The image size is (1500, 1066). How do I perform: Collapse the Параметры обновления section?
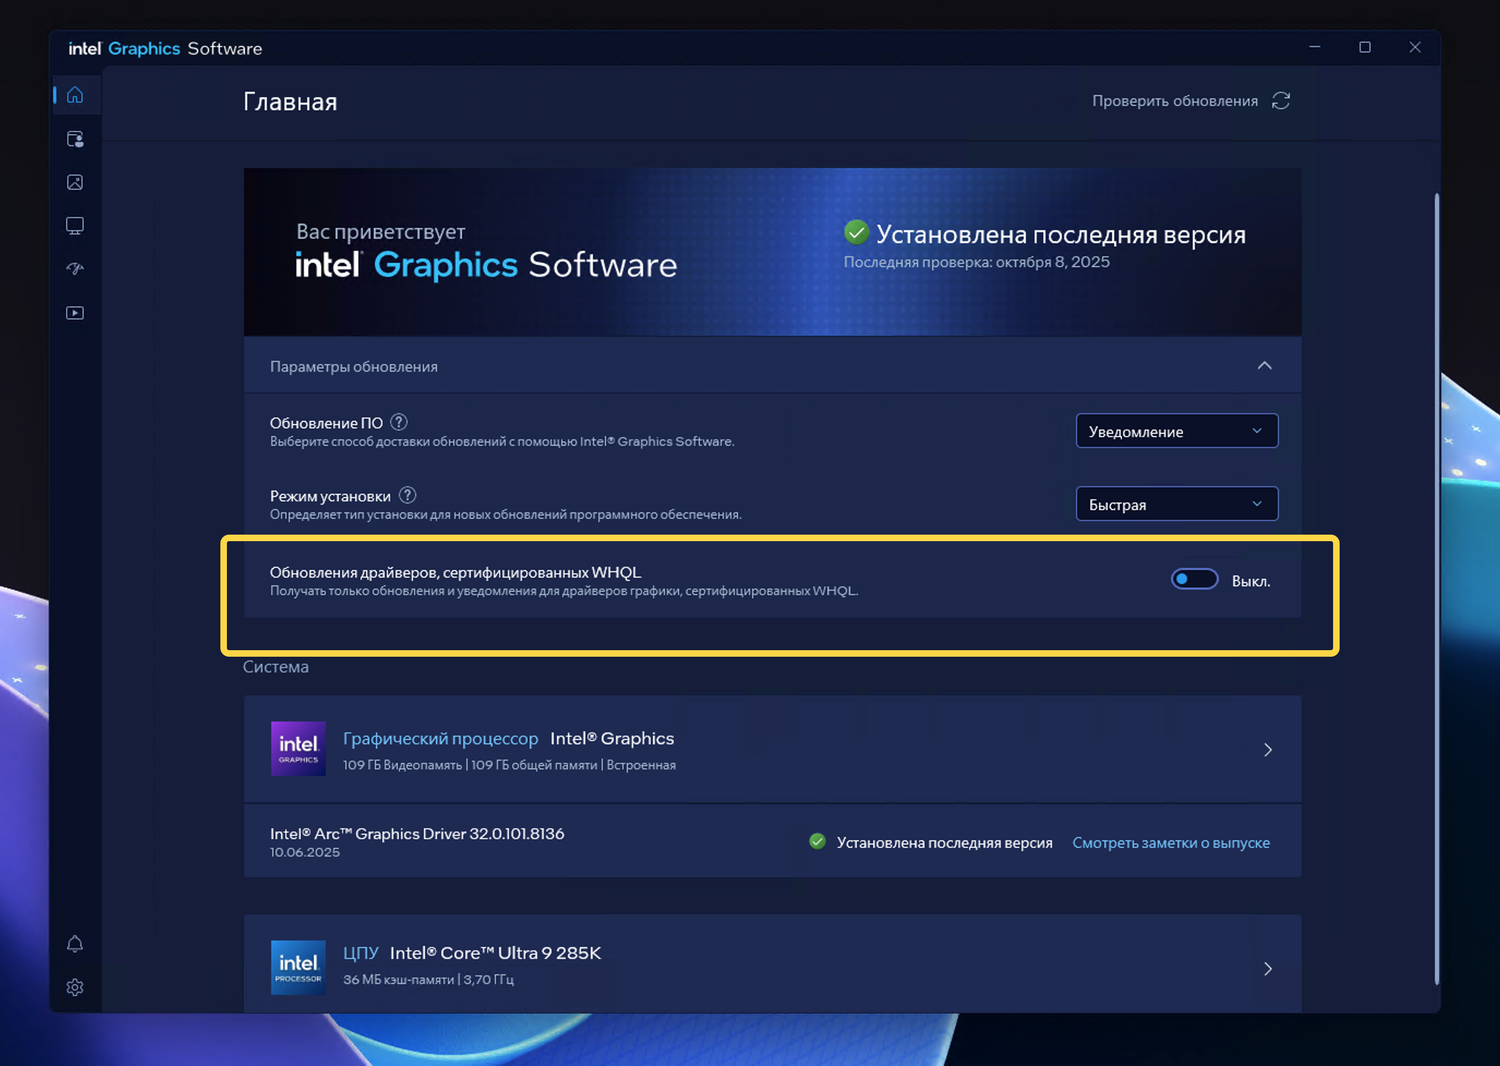1264,366
